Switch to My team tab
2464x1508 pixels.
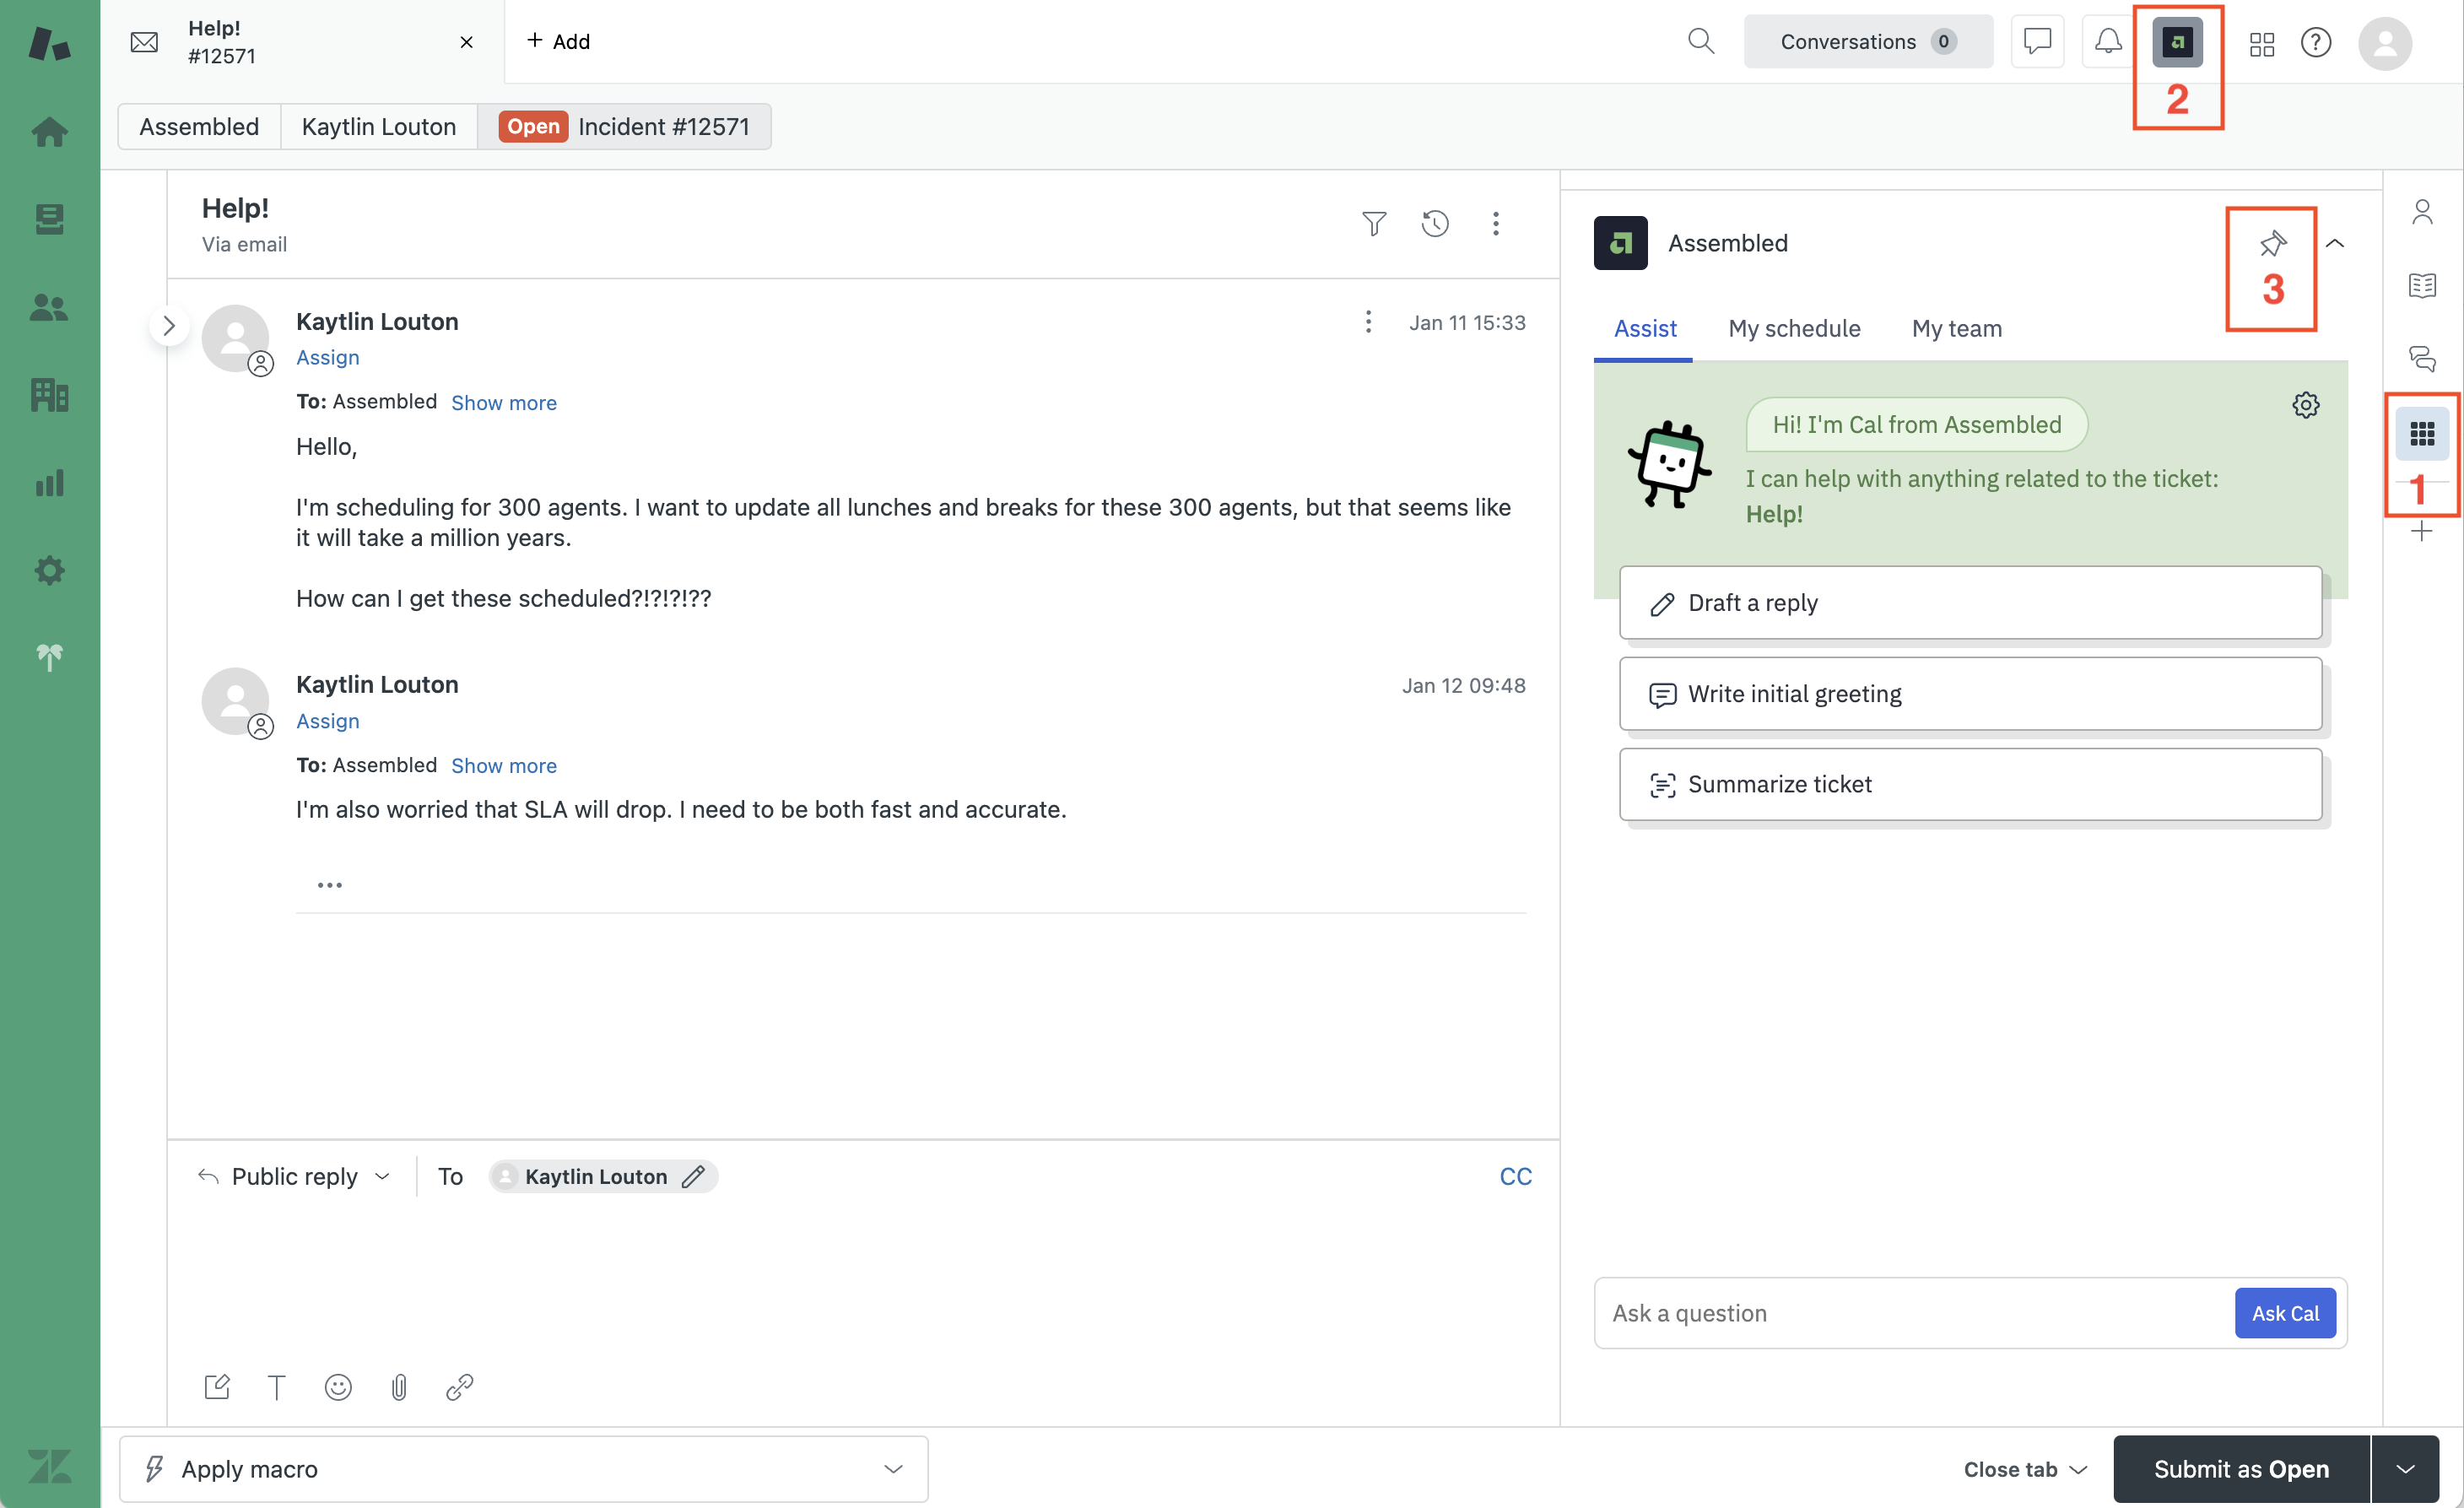coord(1956,328)
